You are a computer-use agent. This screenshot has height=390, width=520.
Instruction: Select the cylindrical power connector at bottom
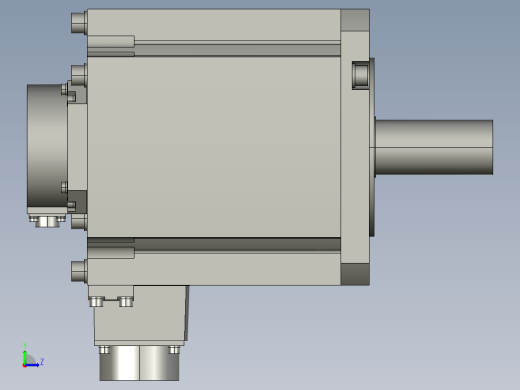pos(139,363)
